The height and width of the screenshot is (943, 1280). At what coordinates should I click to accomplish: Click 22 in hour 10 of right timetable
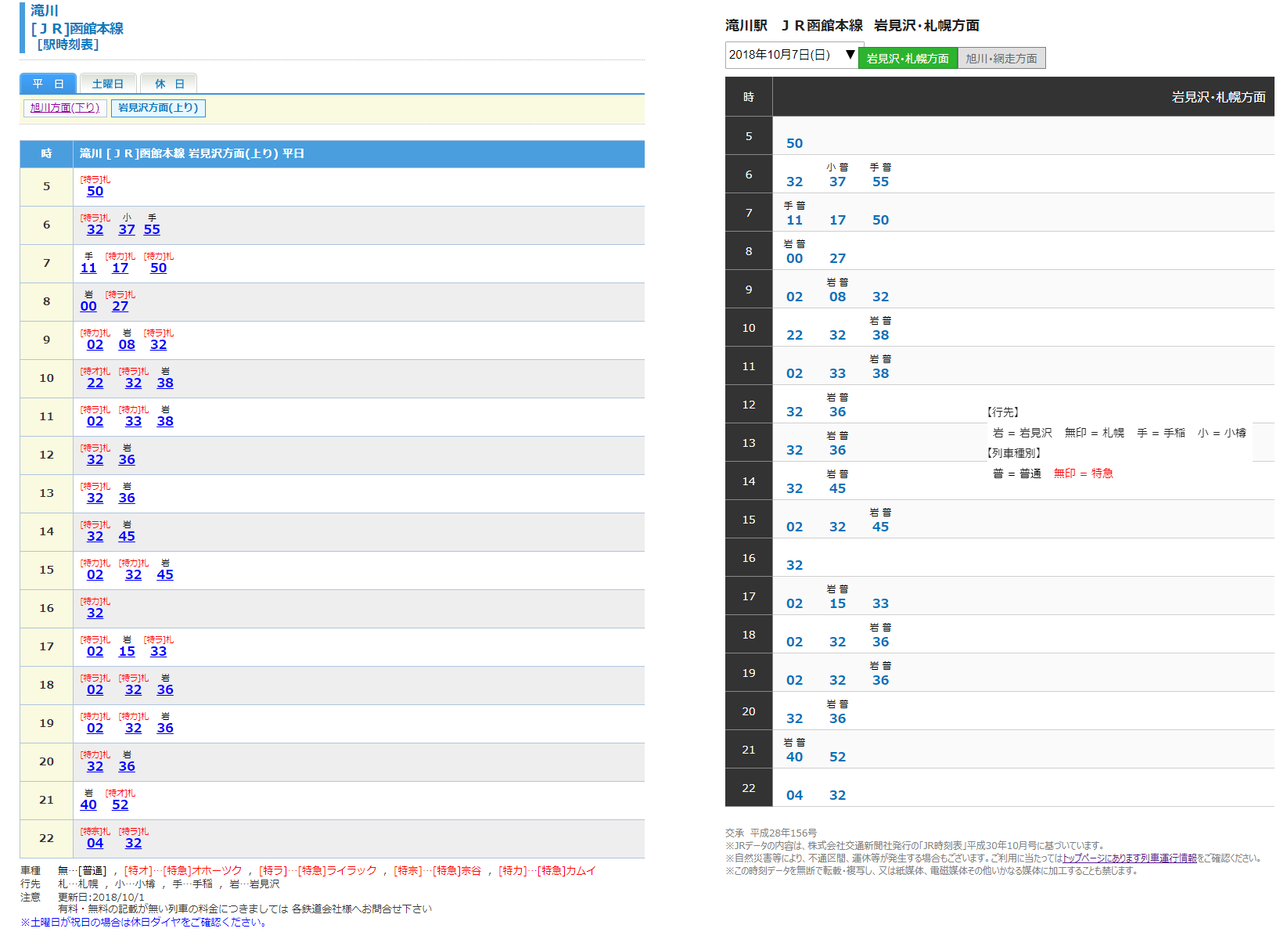coord(795,335)
